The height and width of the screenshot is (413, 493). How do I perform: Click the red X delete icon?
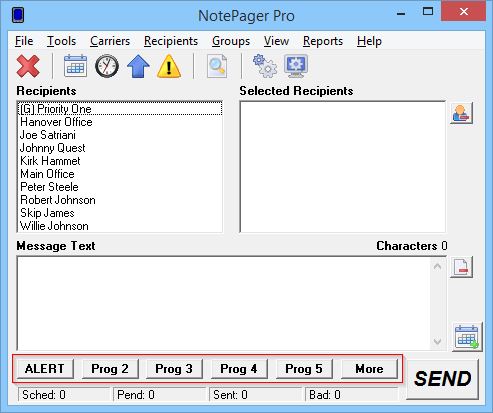(28, 66)
